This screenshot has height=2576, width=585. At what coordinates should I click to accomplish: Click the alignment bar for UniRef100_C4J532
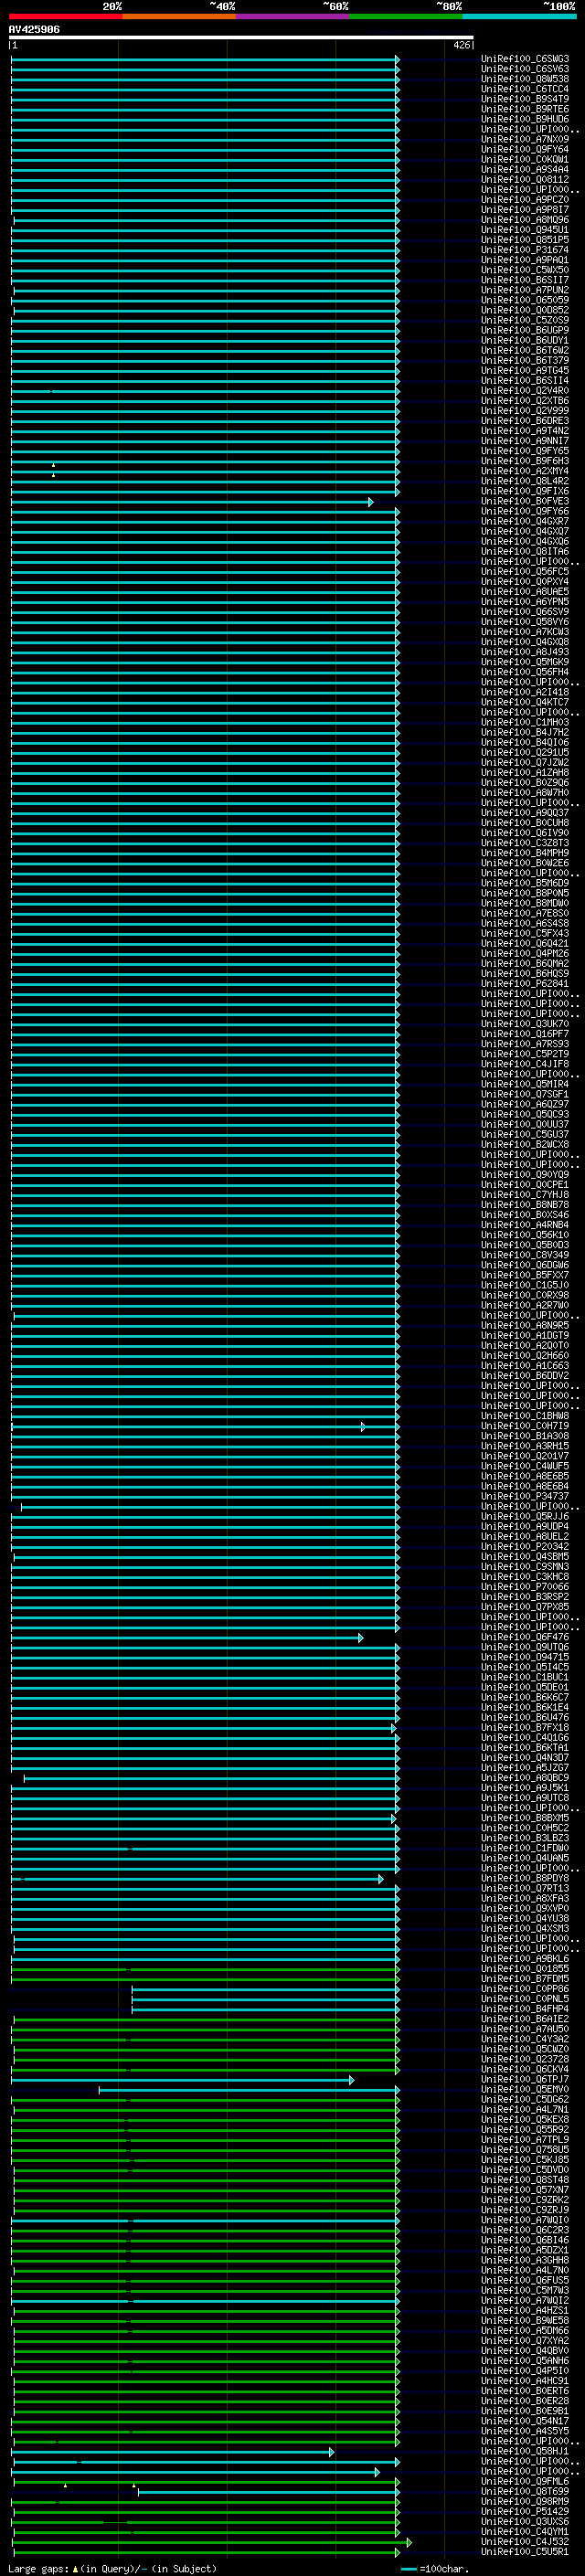point(212,2542)
